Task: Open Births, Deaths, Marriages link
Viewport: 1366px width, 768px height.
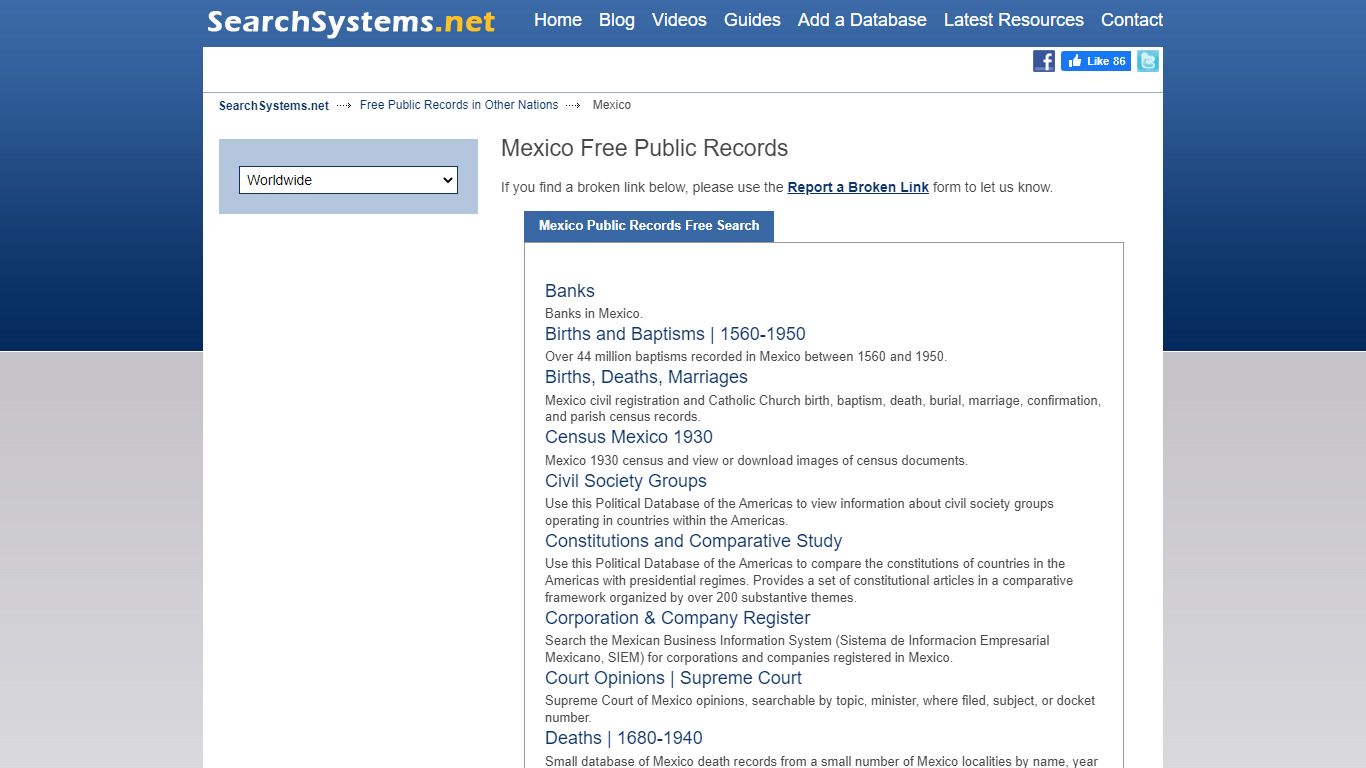Action: point(646,377)
